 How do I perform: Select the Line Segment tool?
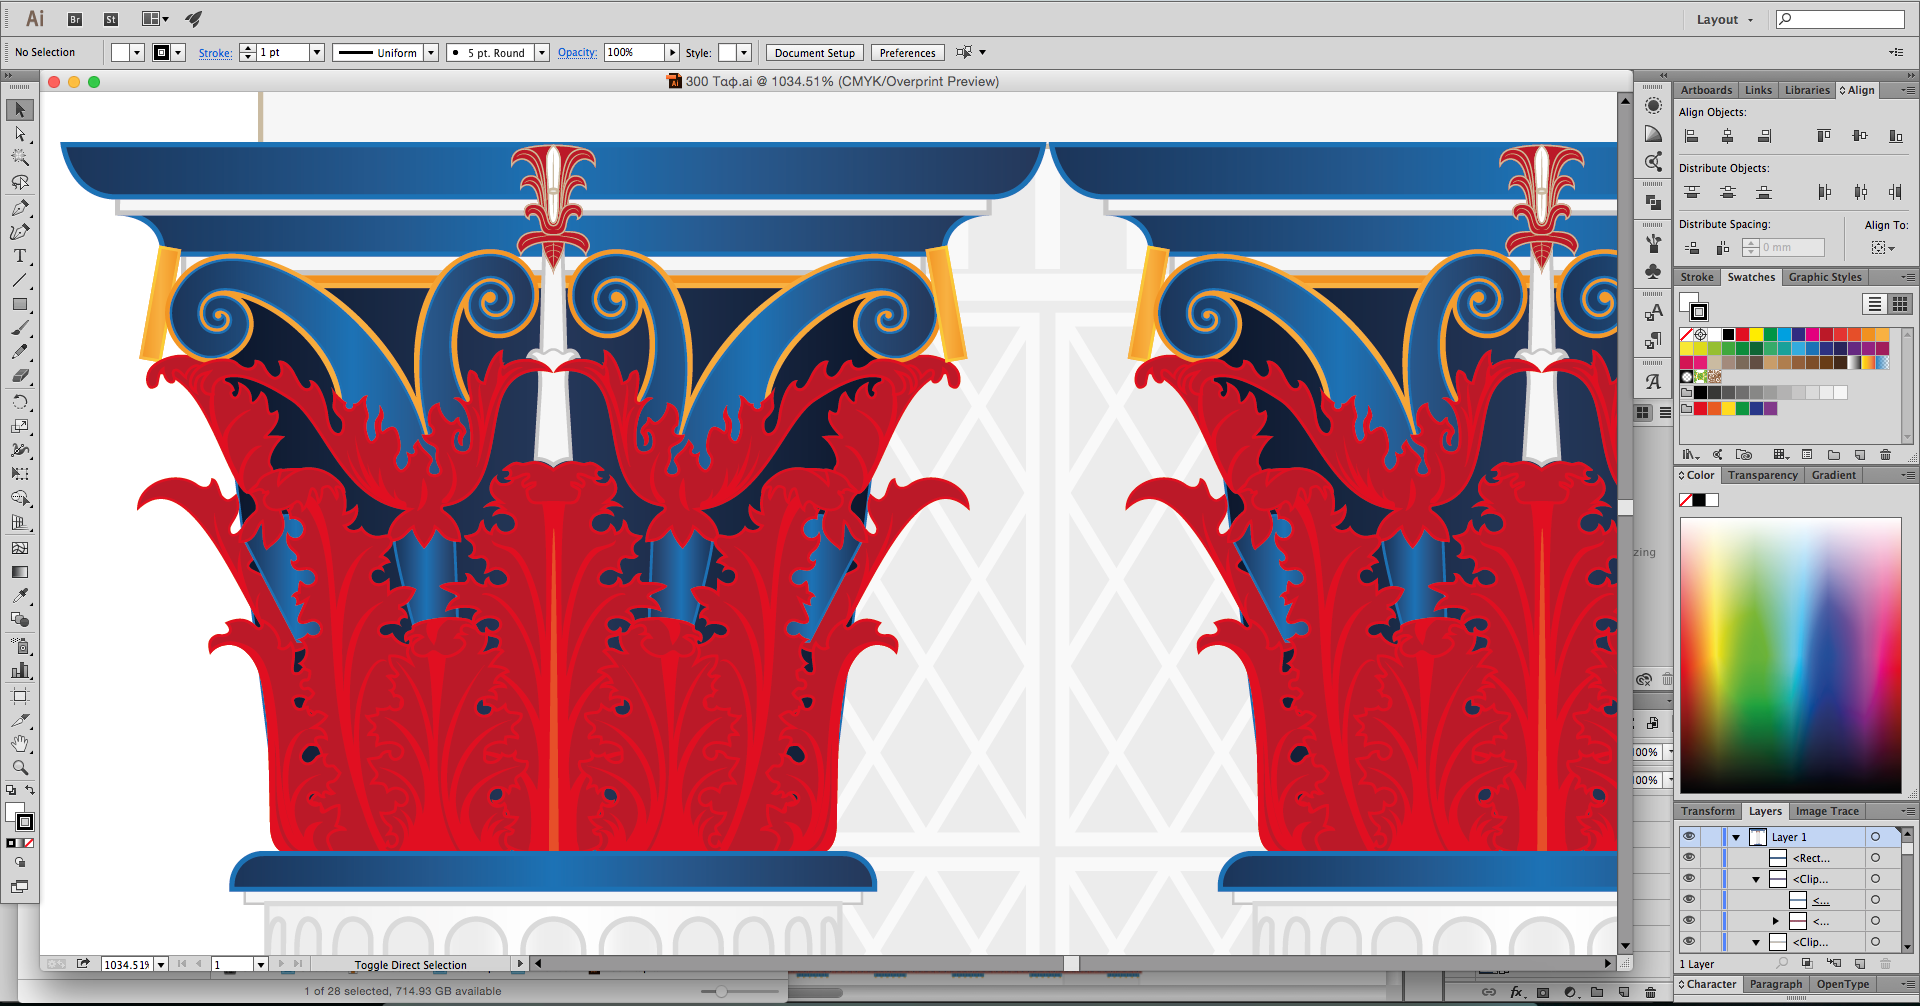tap(20, 280)
